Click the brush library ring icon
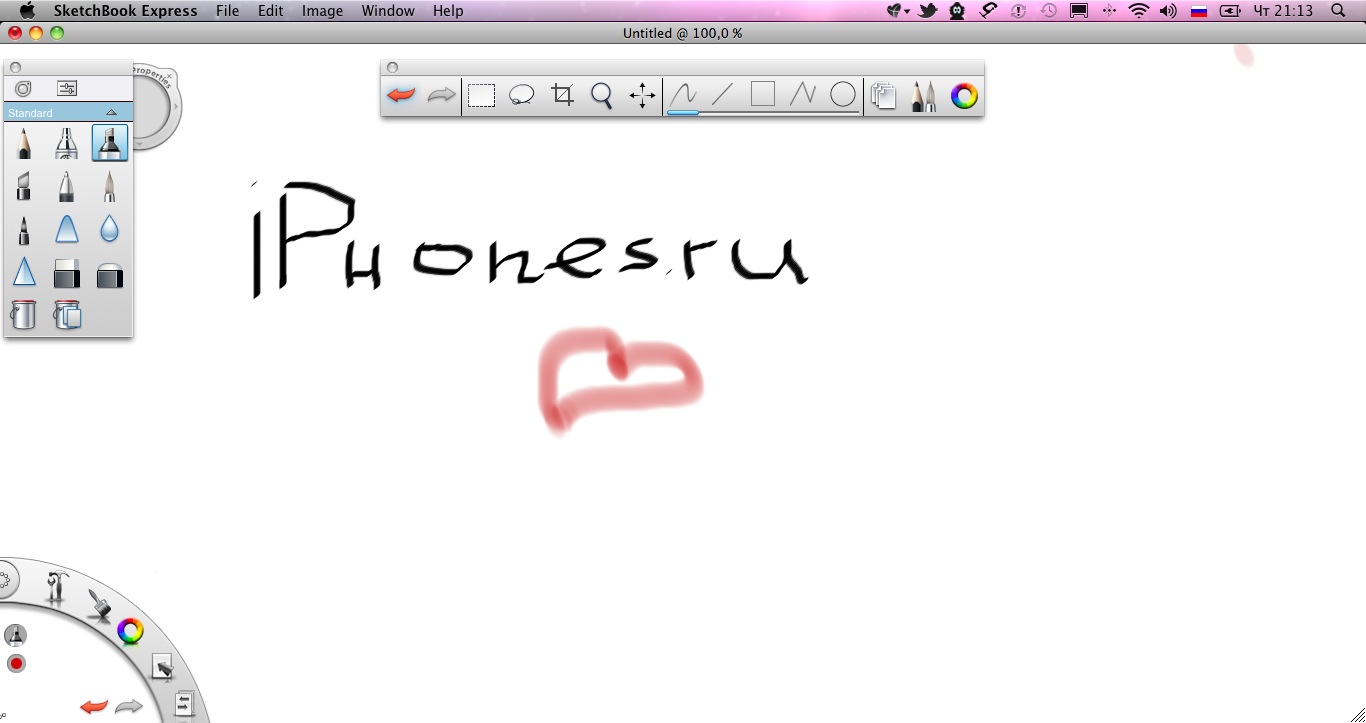The height and width of the screenshot is (723, 1366). [23, 88]
